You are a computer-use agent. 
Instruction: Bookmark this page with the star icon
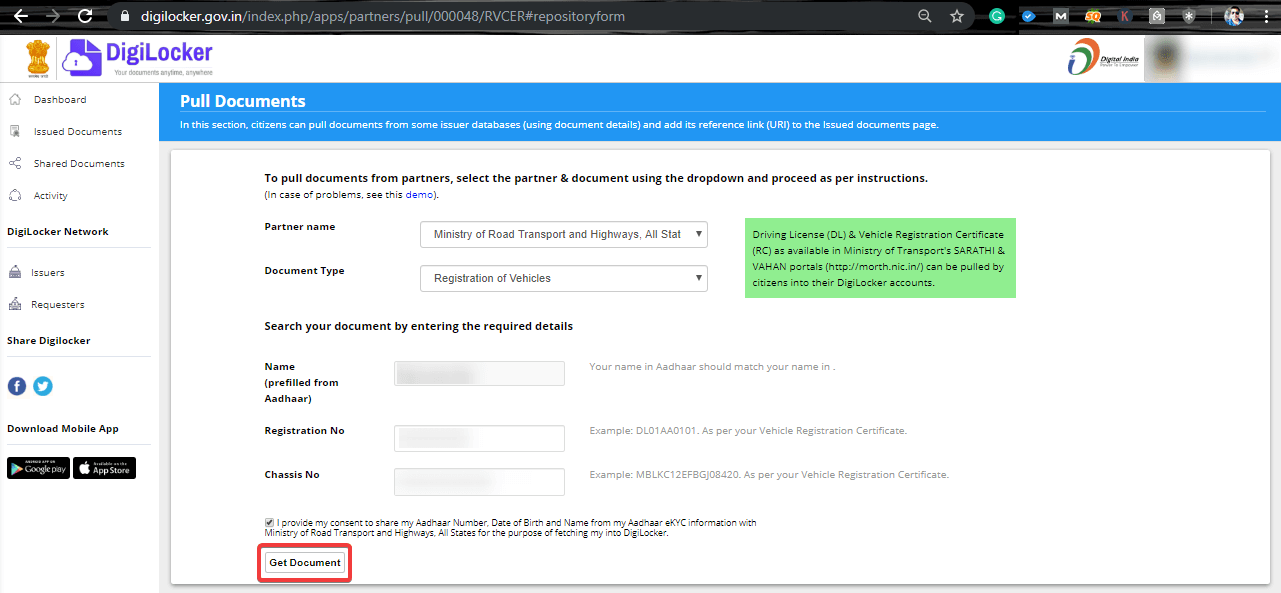pos(955,15)
